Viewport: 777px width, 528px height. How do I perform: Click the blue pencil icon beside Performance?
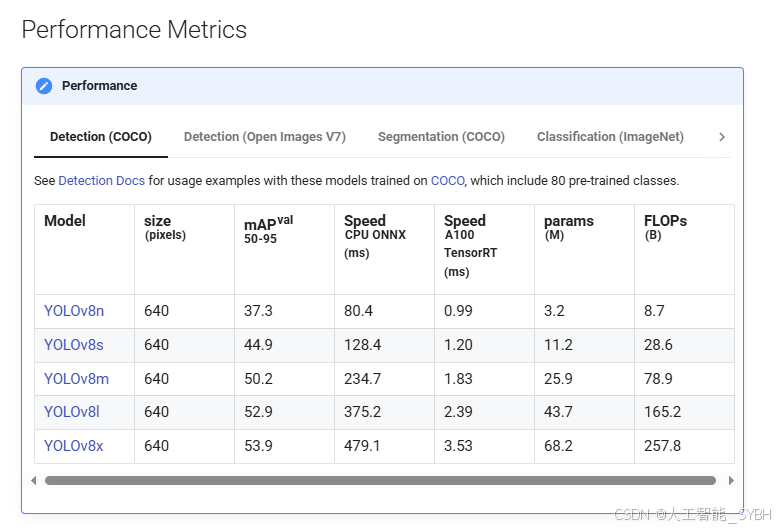43,86
